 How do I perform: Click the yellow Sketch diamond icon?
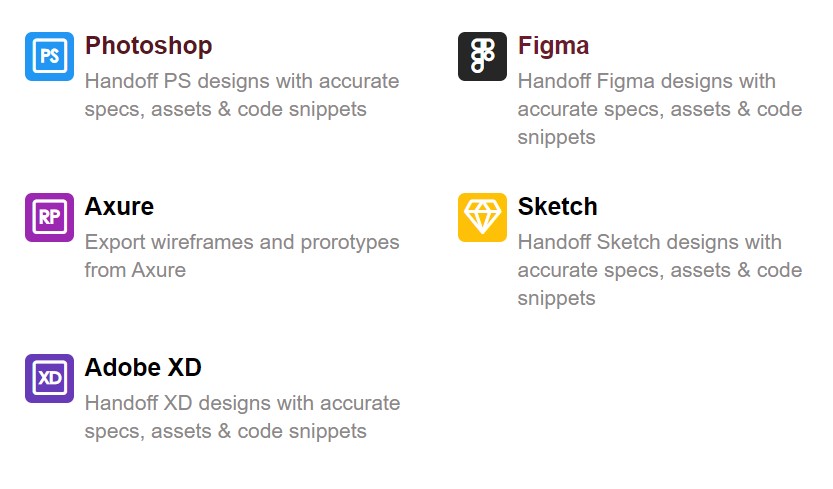point(482,217)
